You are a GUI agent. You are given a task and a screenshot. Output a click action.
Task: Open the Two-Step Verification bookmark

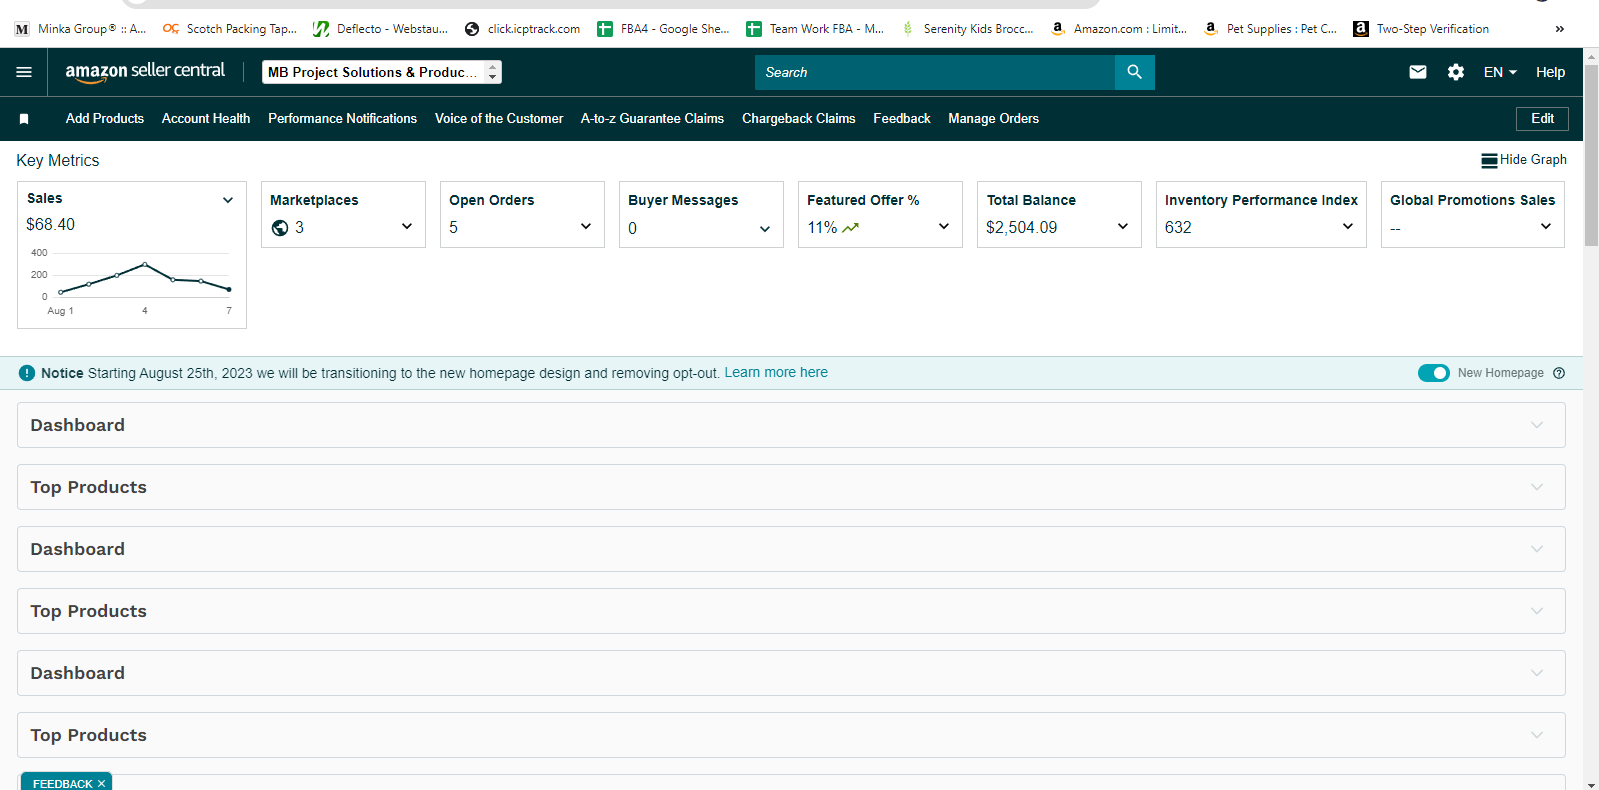point(1421,29)
